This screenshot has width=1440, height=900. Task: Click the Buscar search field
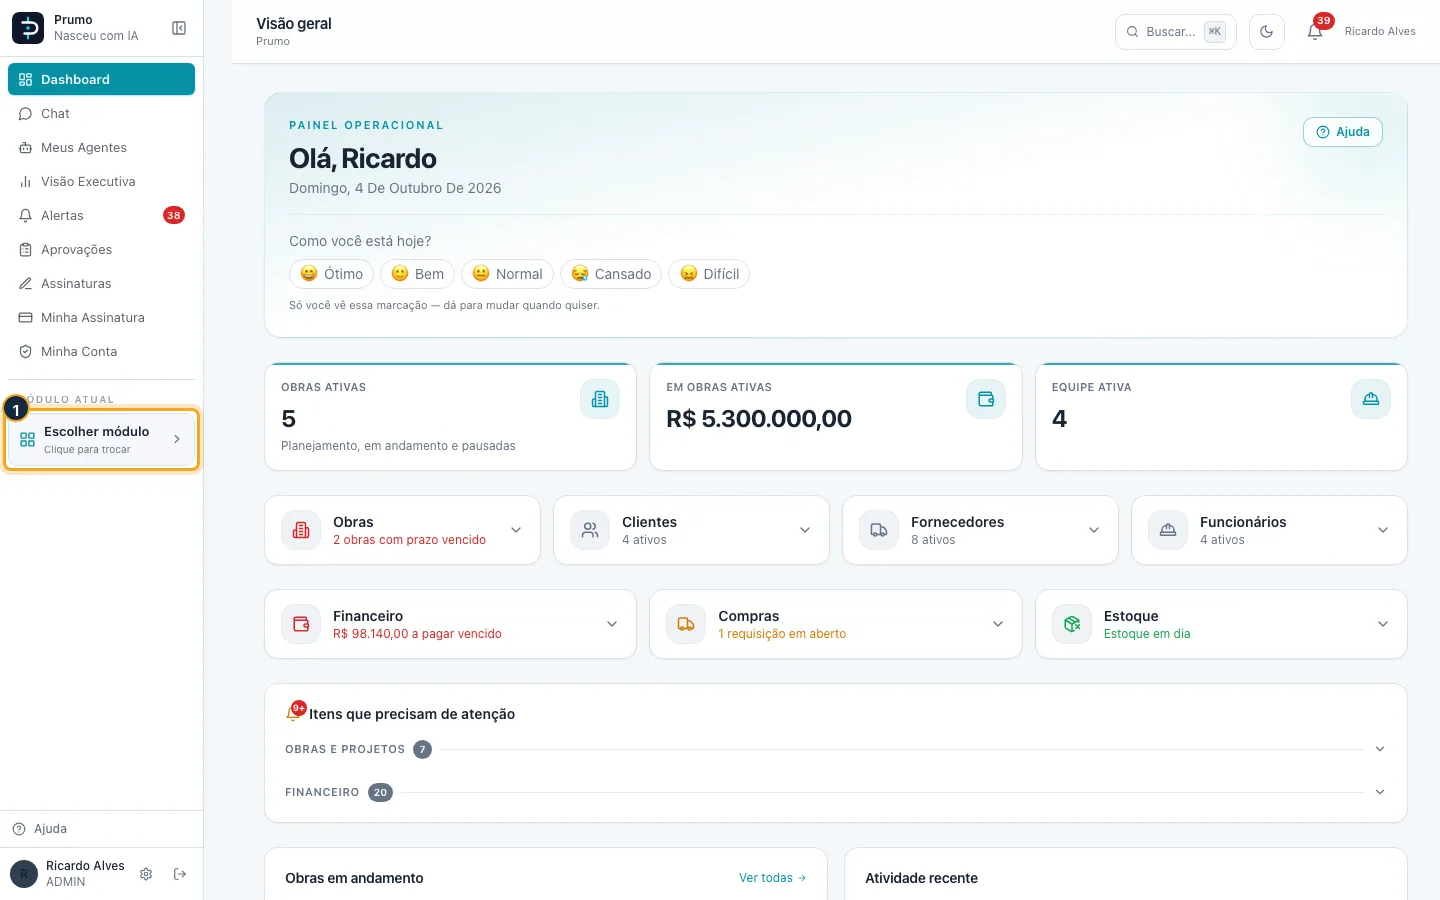click(1176, 32)
